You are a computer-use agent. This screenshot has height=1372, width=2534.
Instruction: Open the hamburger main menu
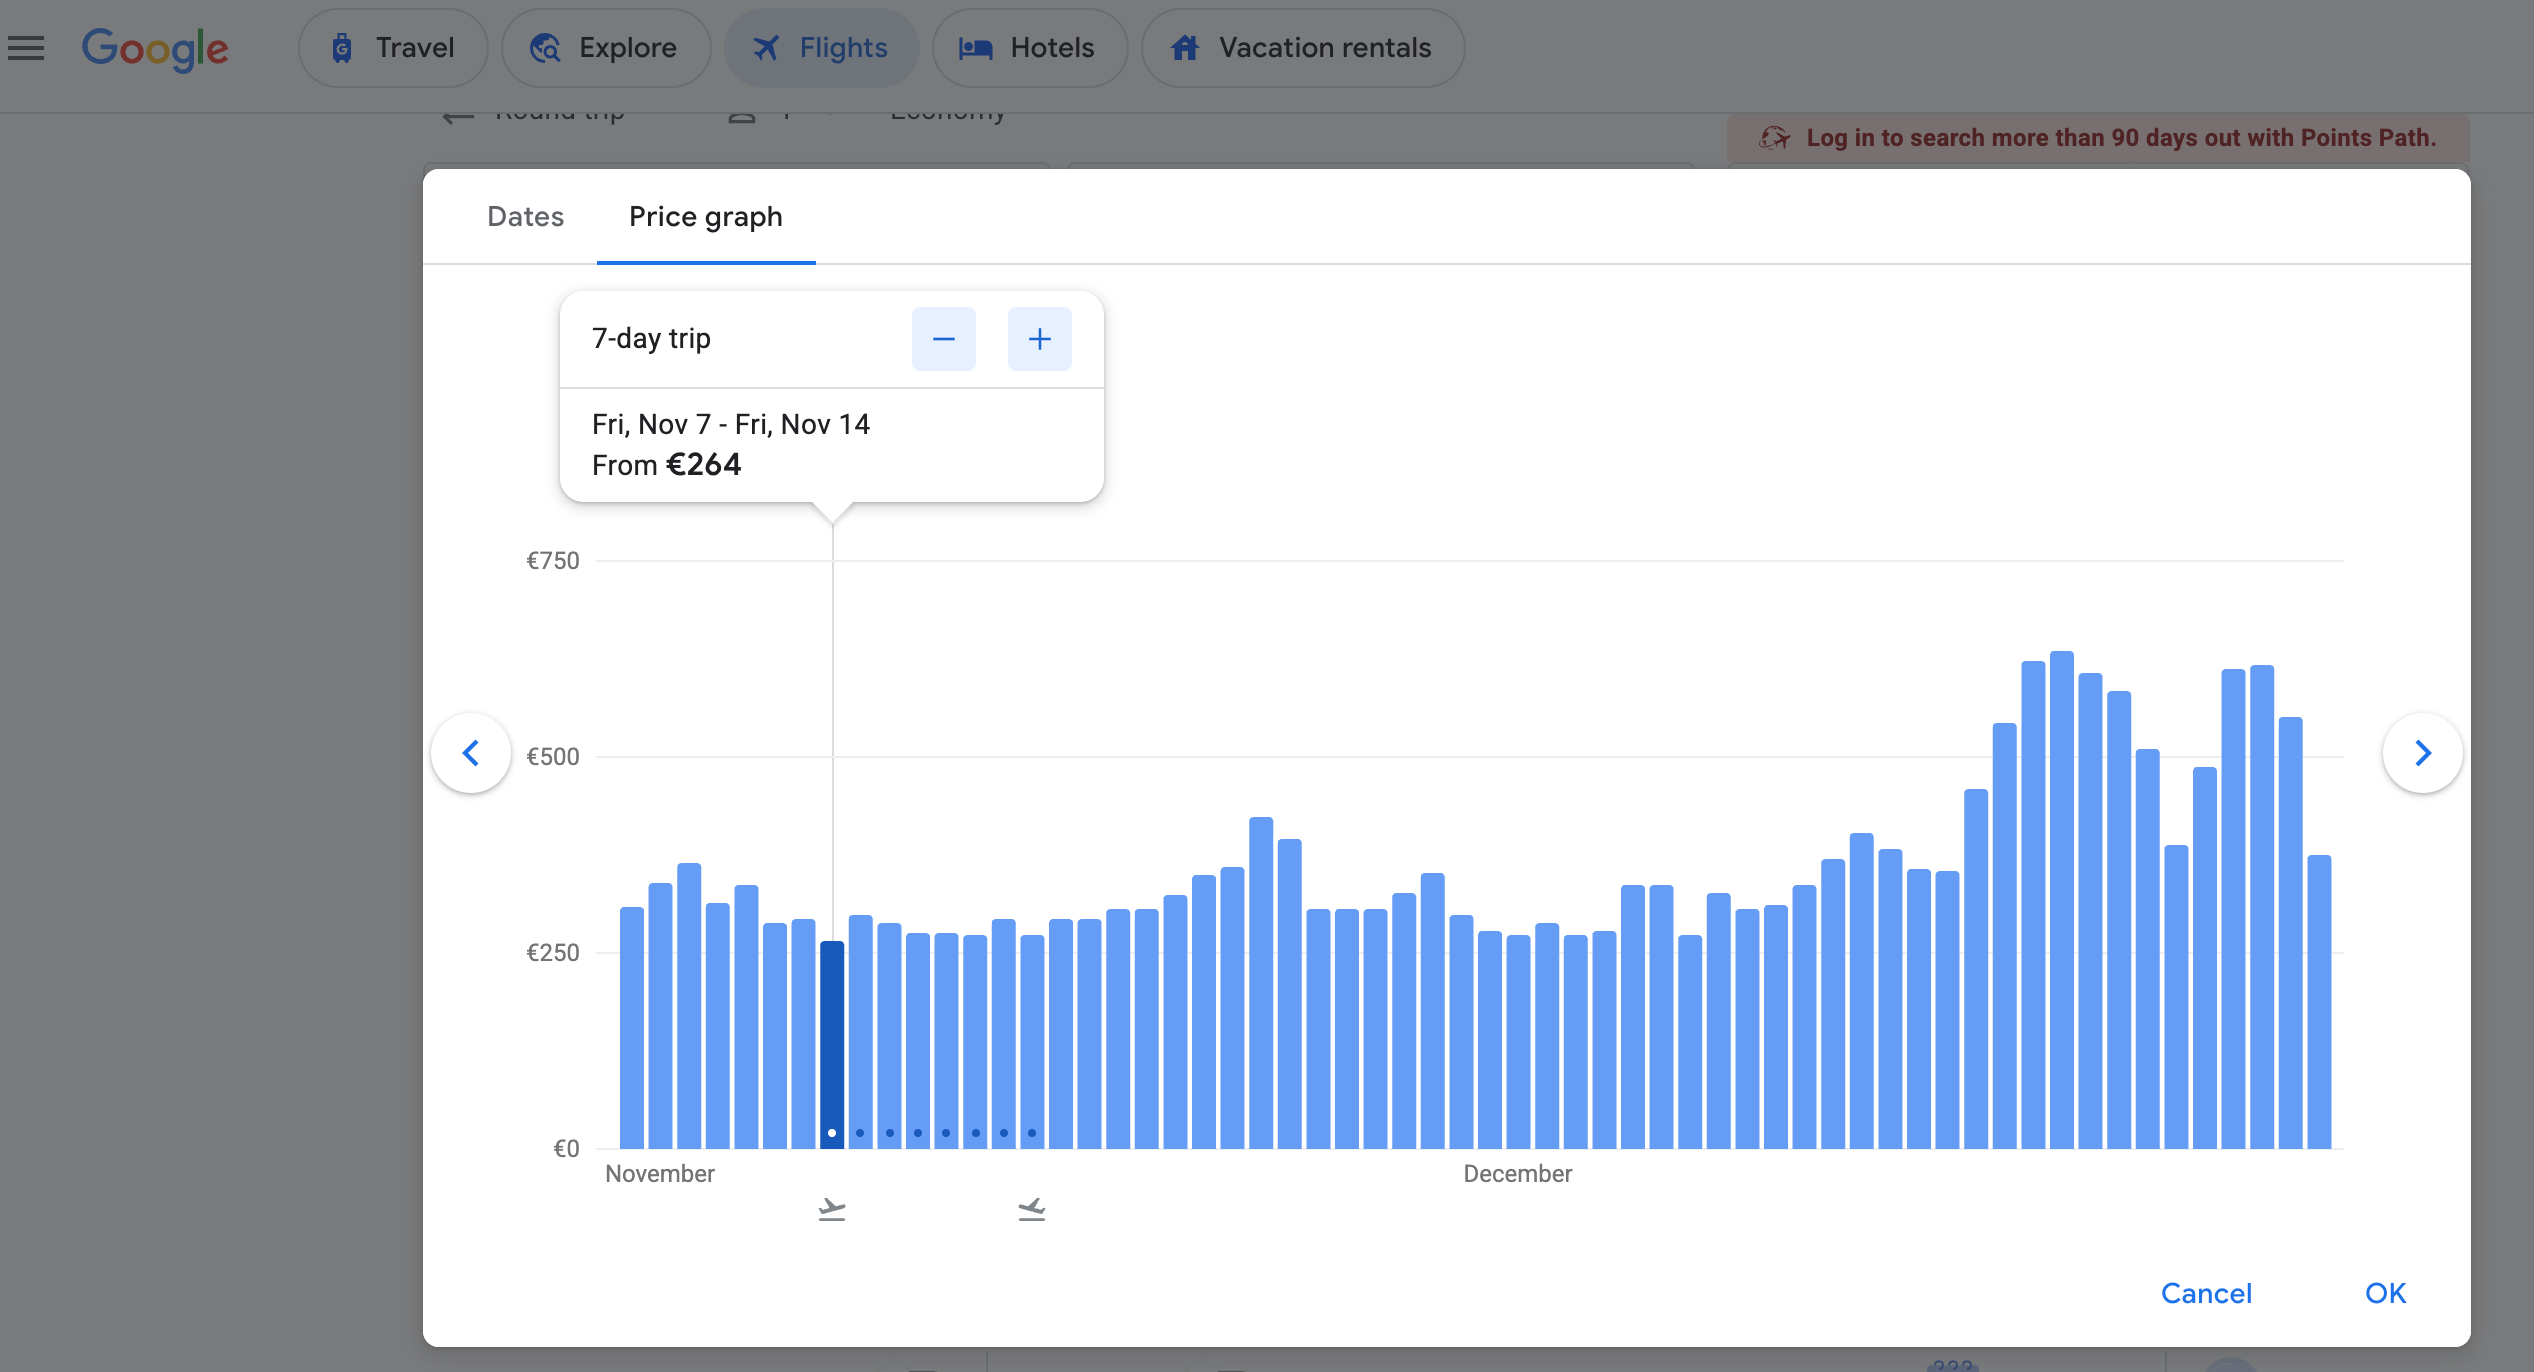pyautogui.click(x=26, y=48)
